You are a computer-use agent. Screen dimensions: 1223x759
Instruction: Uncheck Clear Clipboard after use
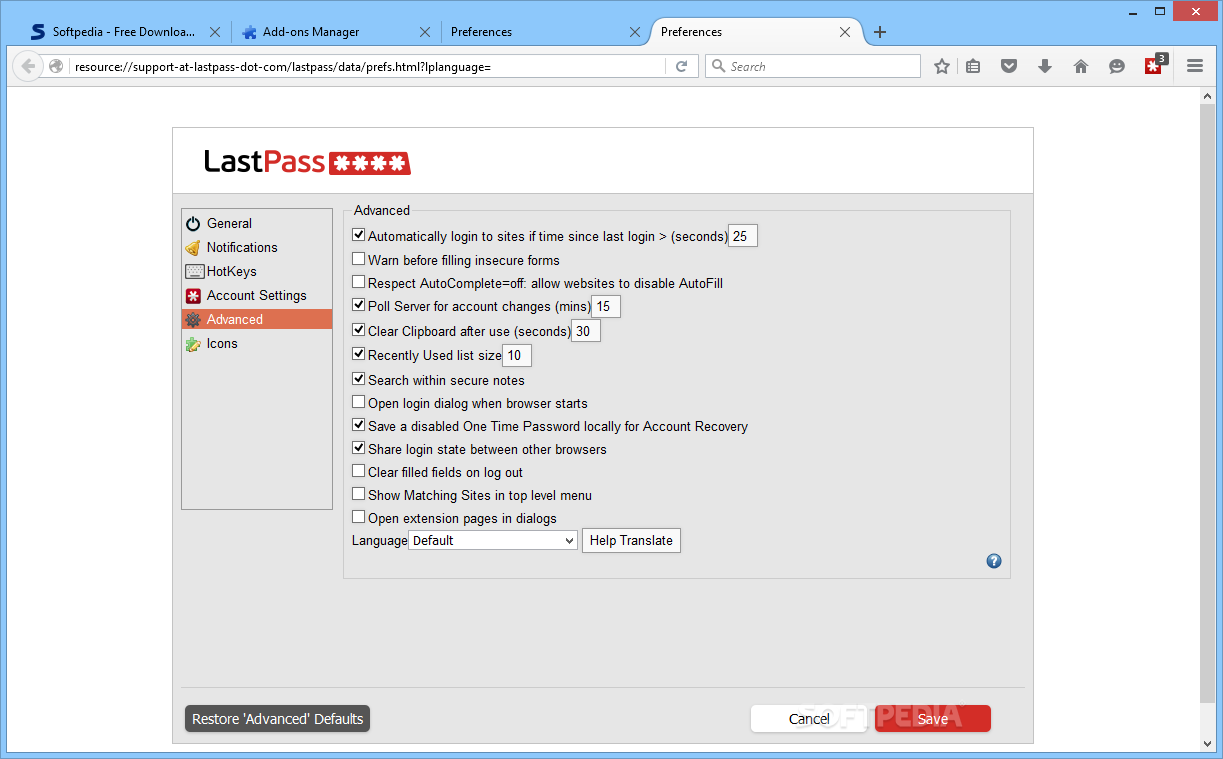[x=359, y=330]
